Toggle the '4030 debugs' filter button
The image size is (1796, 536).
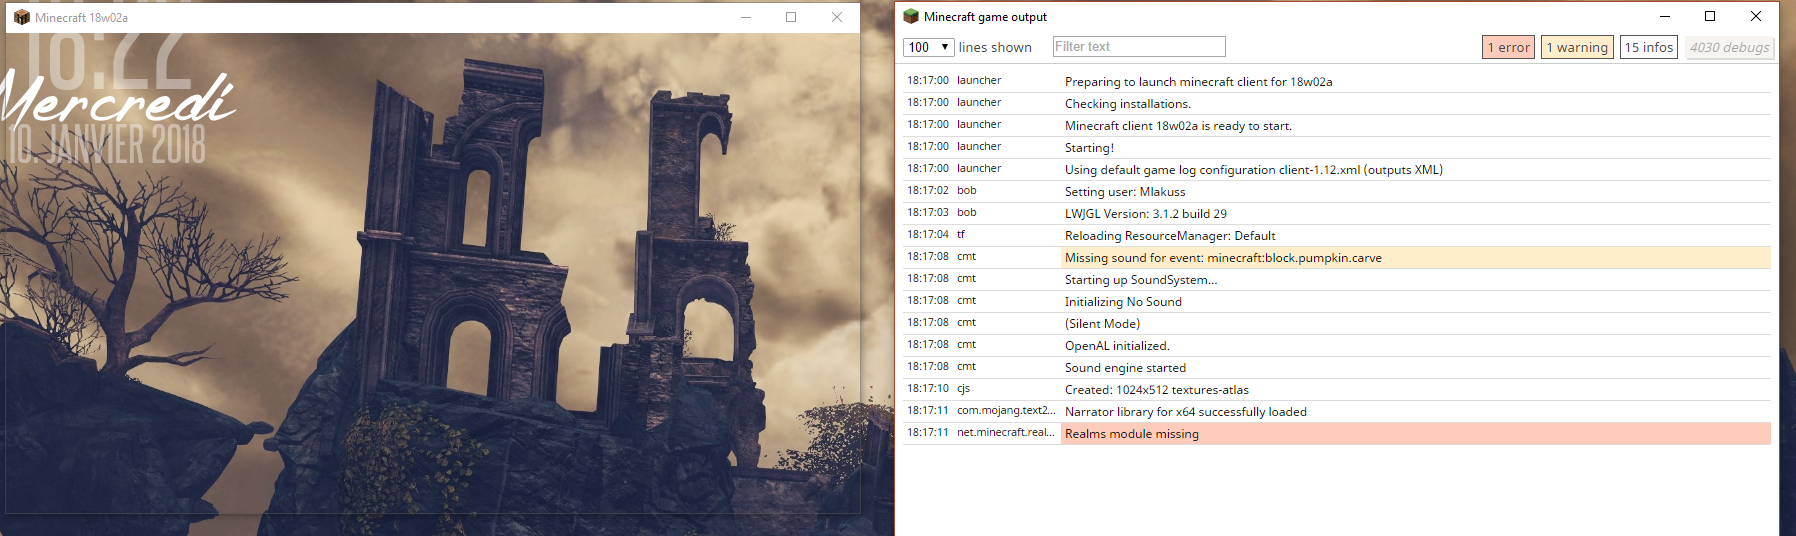click(1729, 47)
